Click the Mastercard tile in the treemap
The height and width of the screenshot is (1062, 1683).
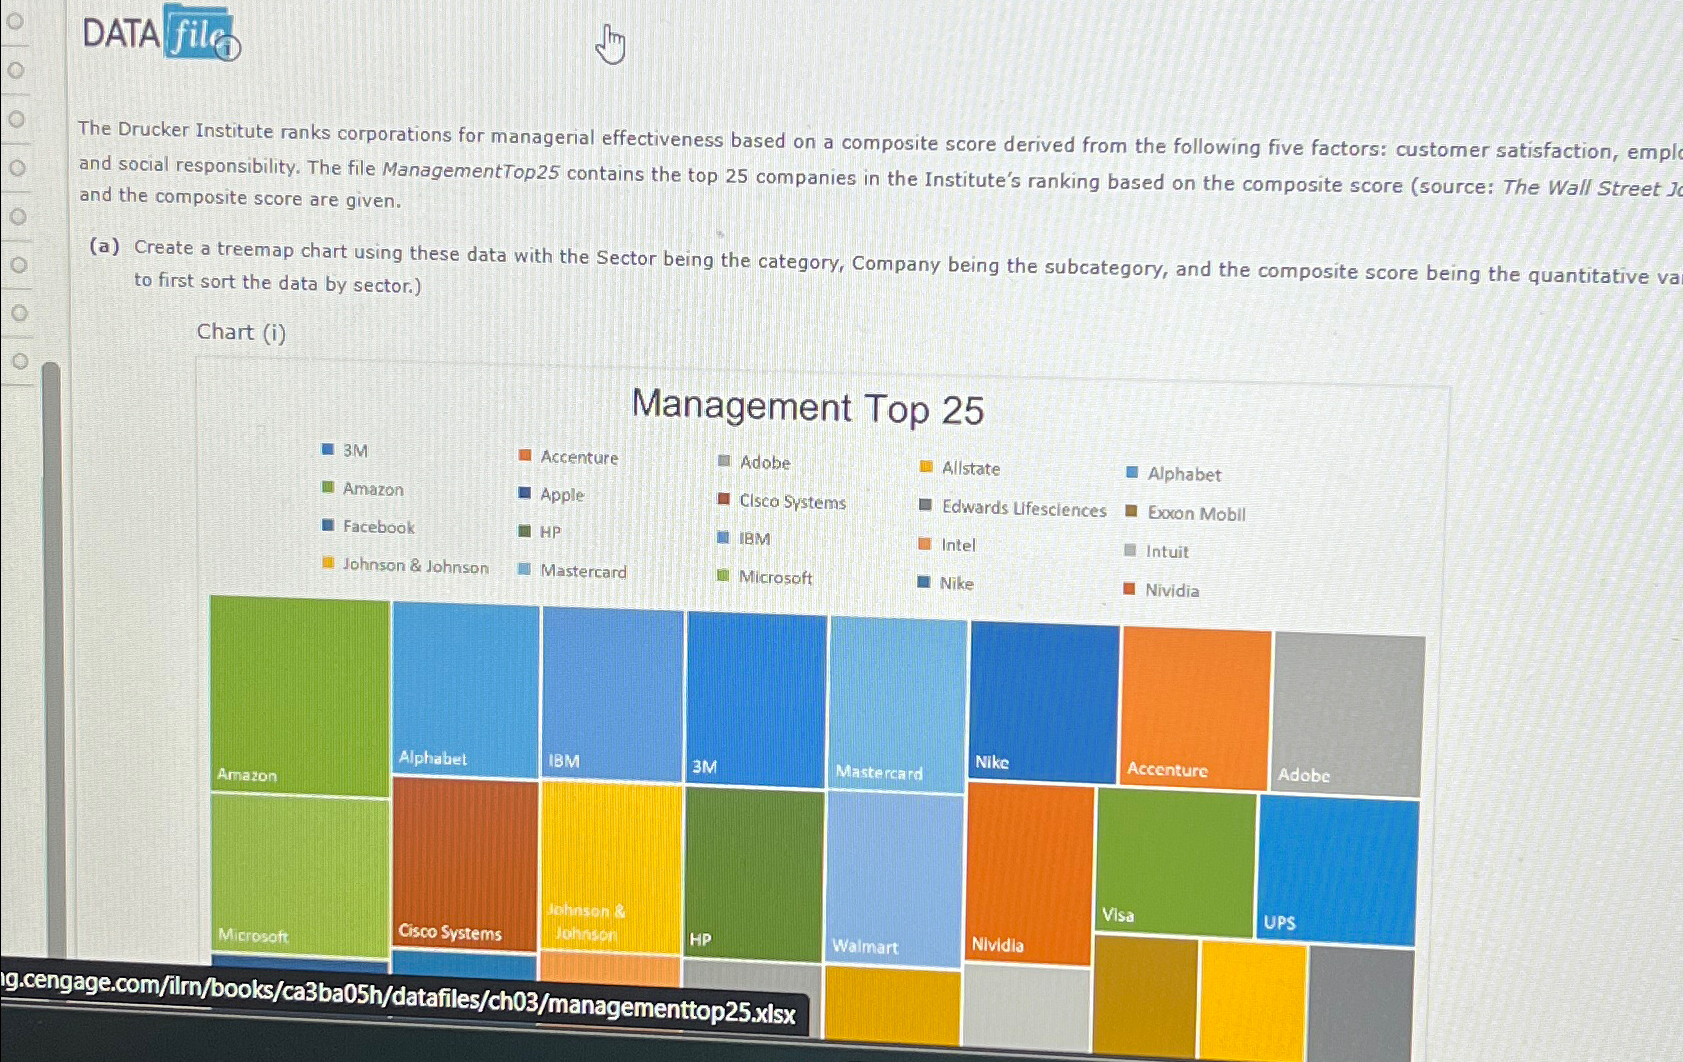pos(898,706)
